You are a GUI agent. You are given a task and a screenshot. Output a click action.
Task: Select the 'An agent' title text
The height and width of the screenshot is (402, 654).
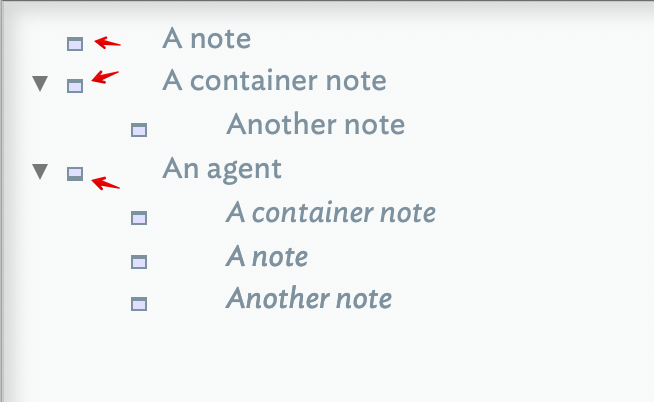[222, 169]
